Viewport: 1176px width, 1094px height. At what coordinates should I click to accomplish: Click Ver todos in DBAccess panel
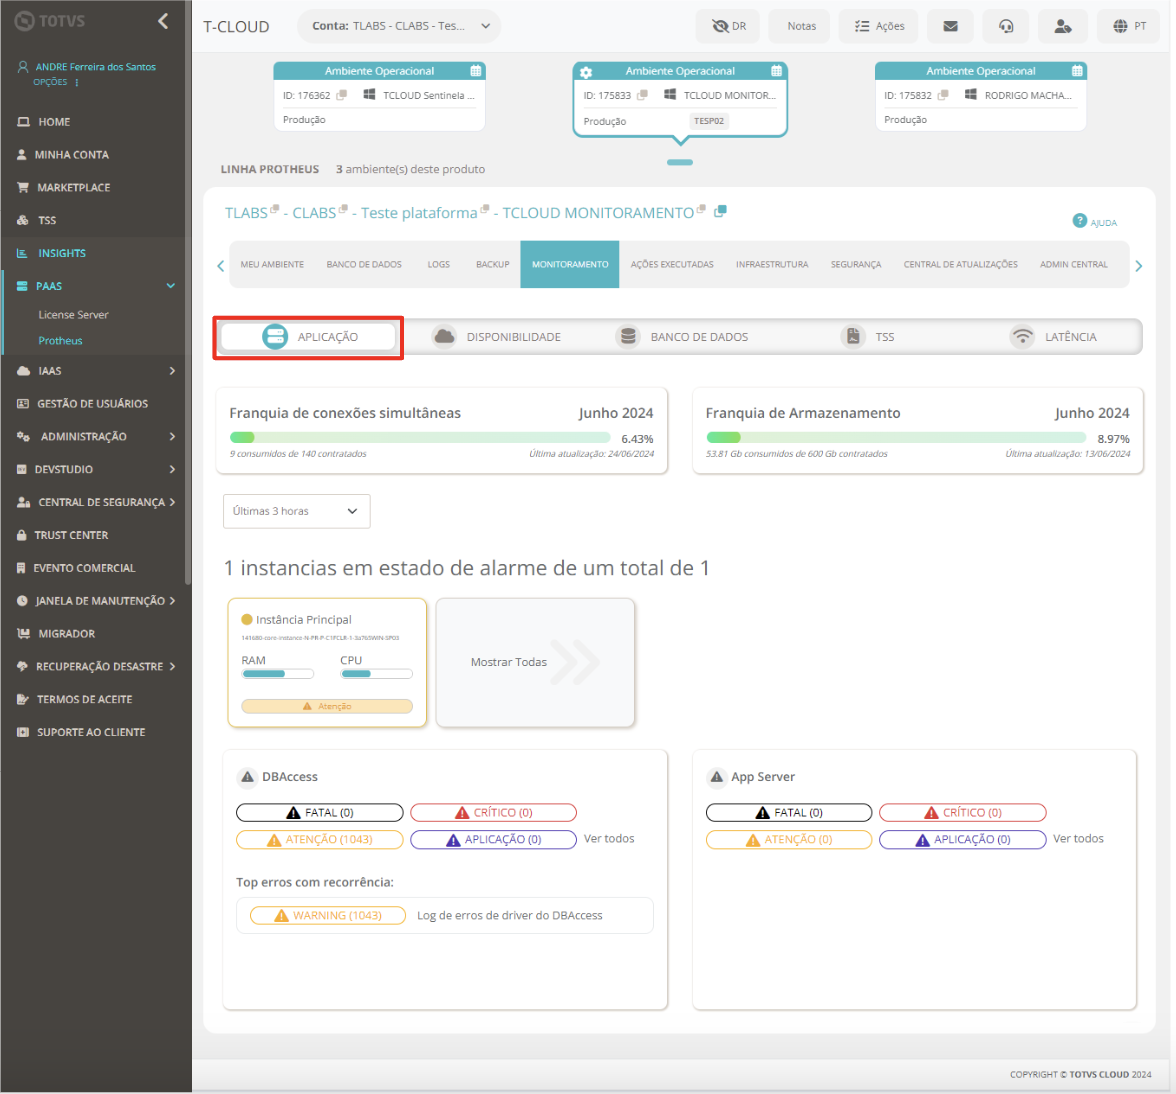coord(611,841)
